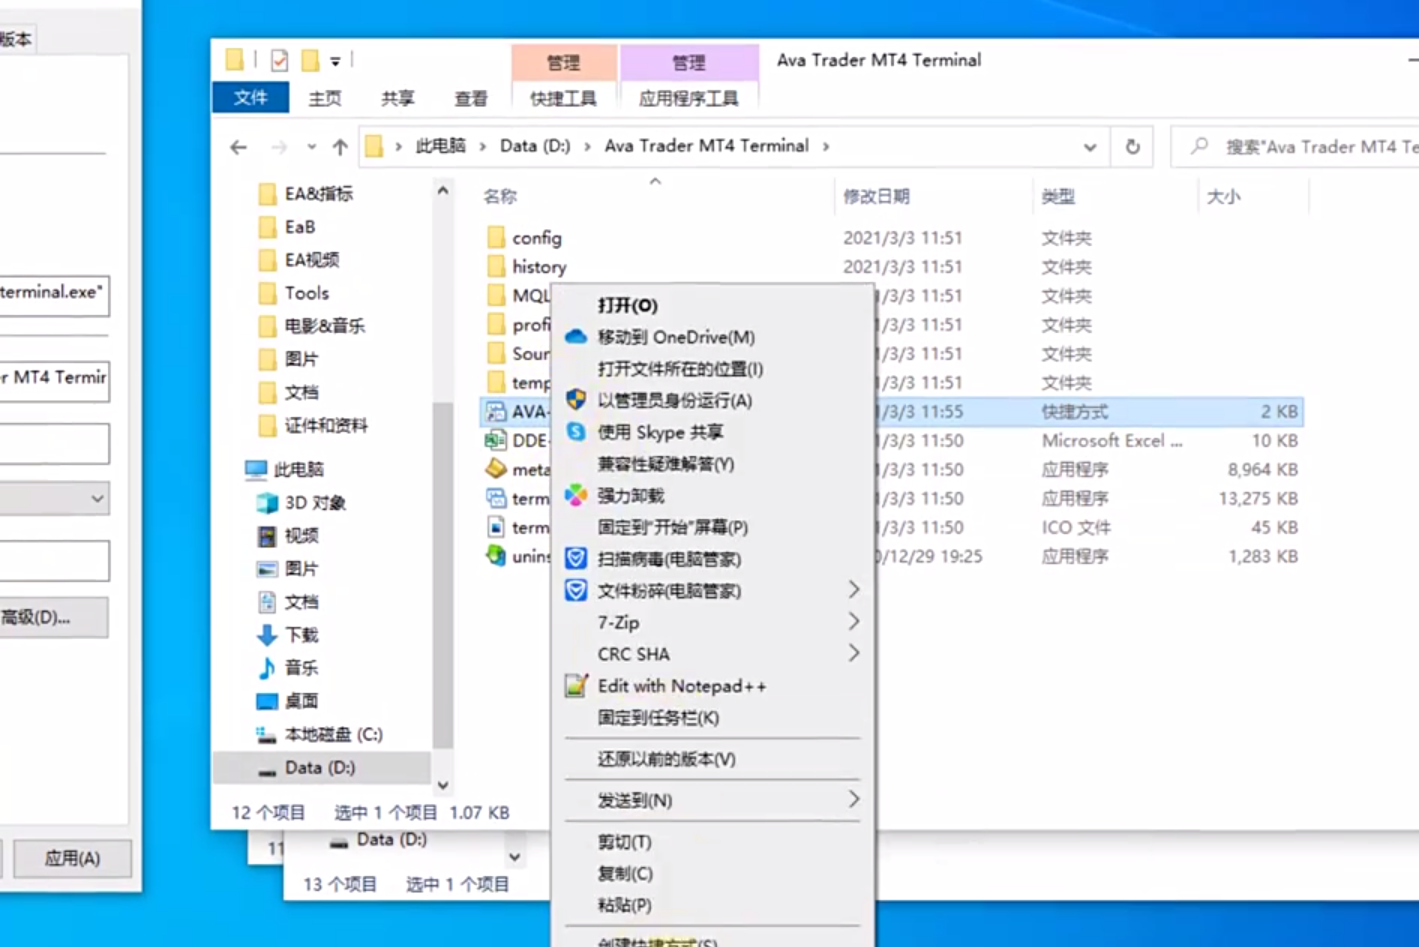Click the metaeditor application icon

coord(496,469)
